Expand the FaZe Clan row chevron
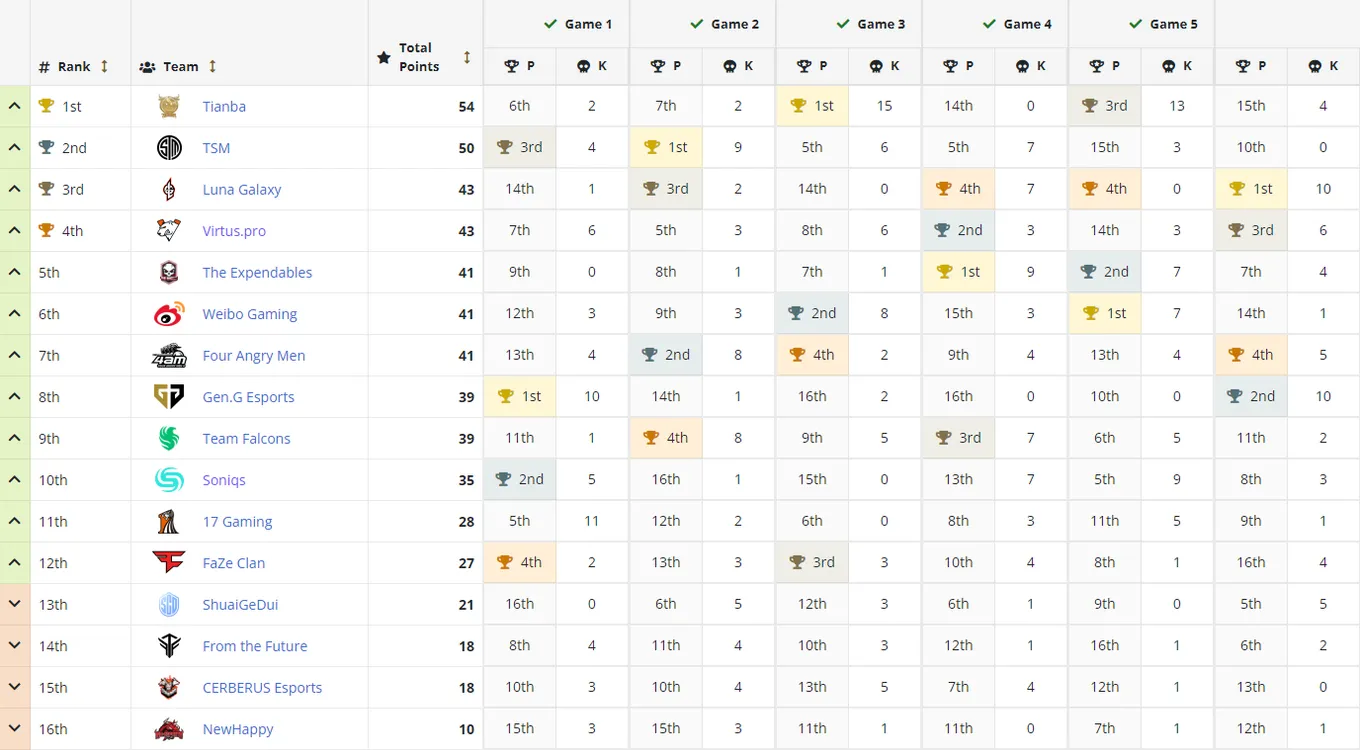The width and height of the screenshot is (1360, 750). [15, 563]
